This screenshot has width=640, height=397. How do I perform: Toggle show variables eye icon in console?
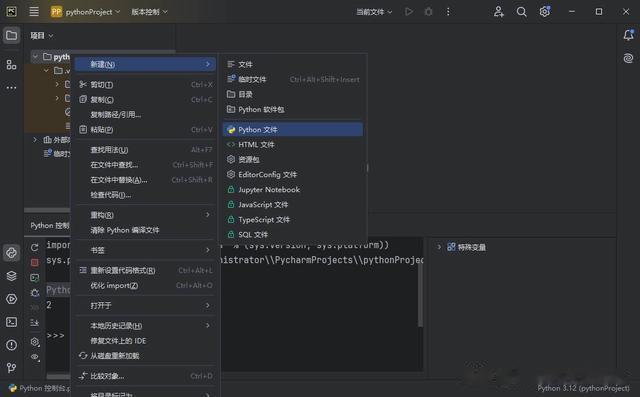(35, 357)
